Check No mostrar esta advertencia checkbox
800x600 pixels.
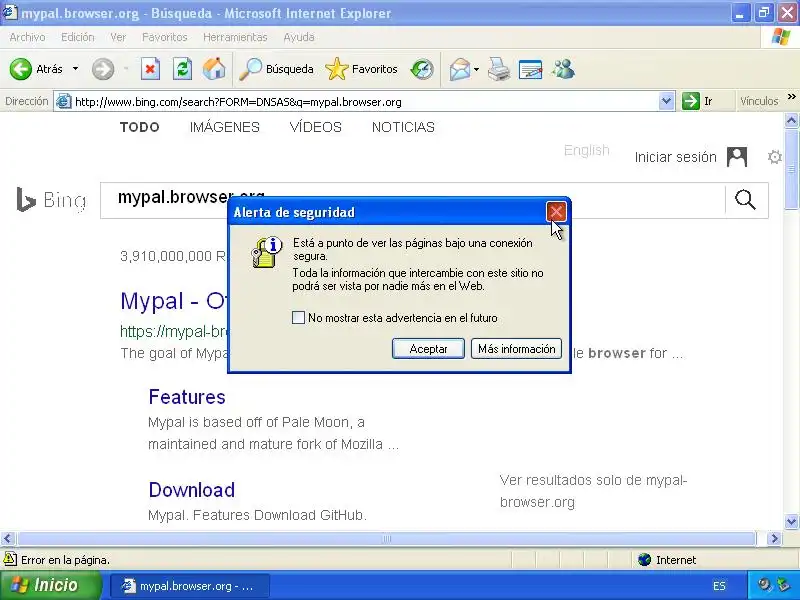click(x=298, y=318)
